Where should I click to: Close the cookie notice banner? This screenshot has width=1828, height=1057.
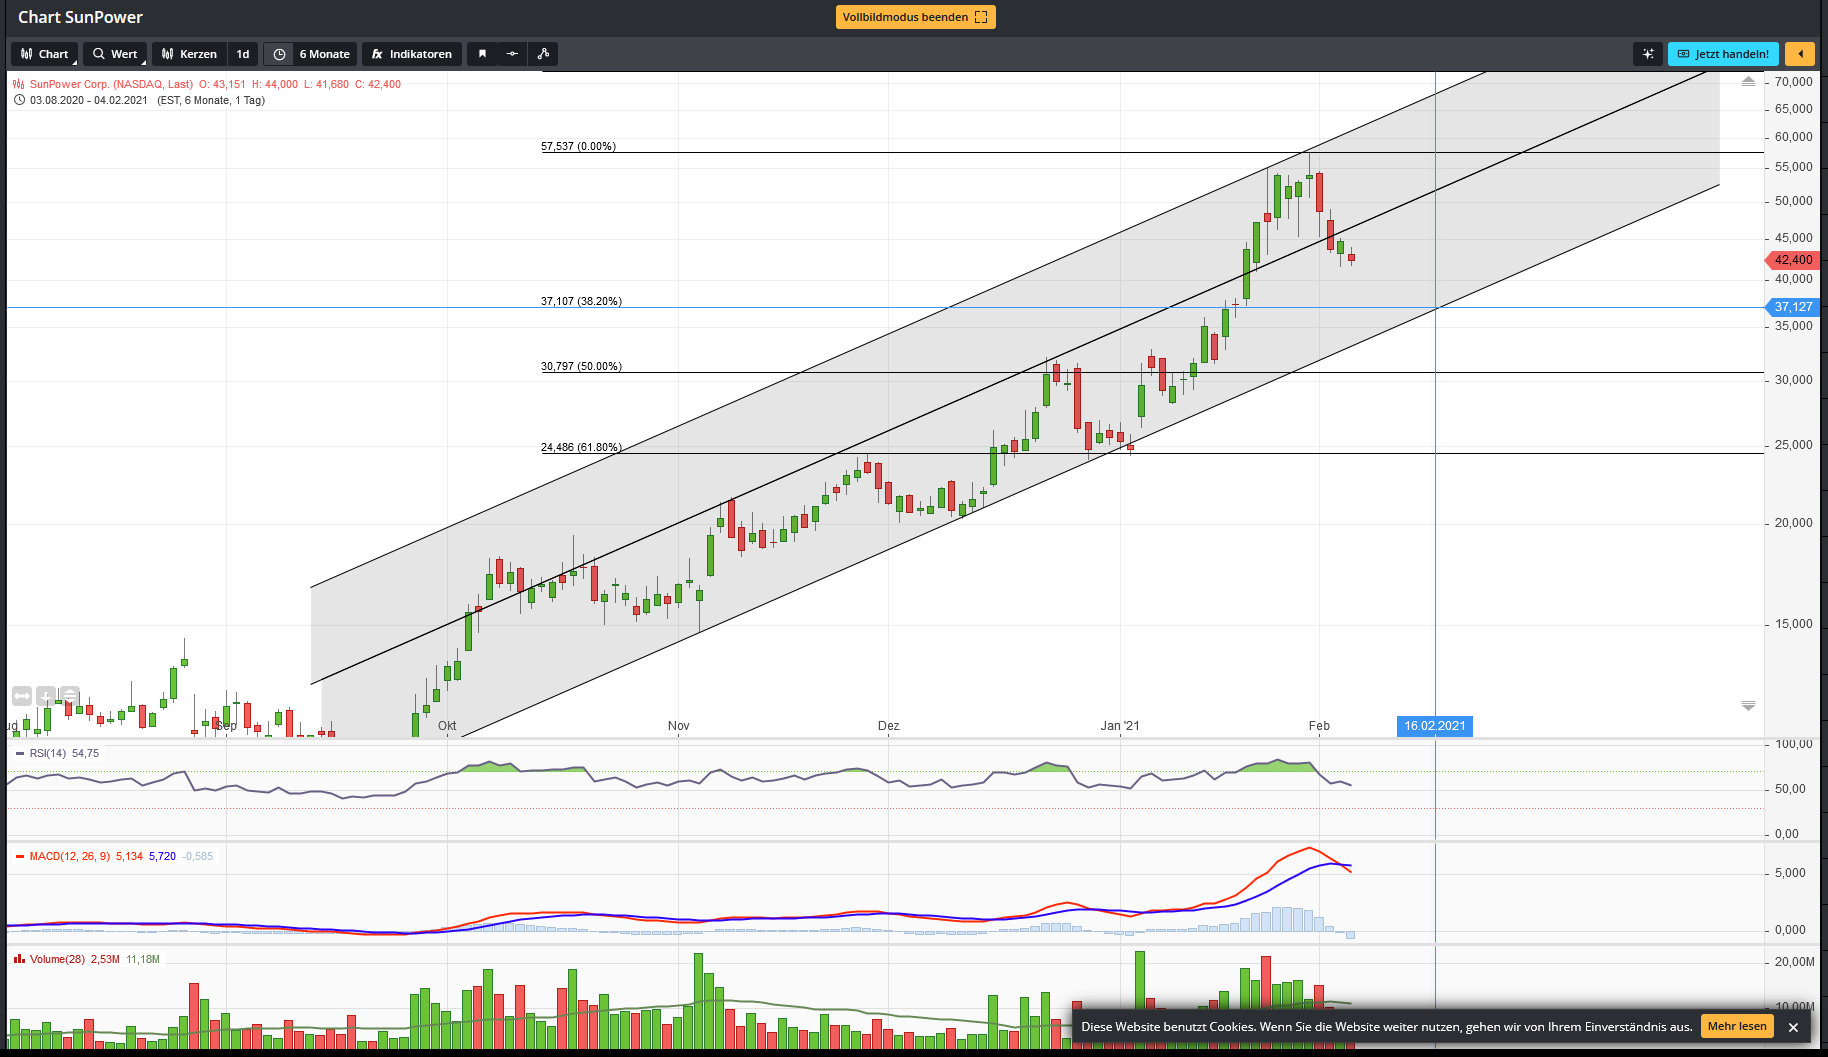[x=1794, y=1027]
